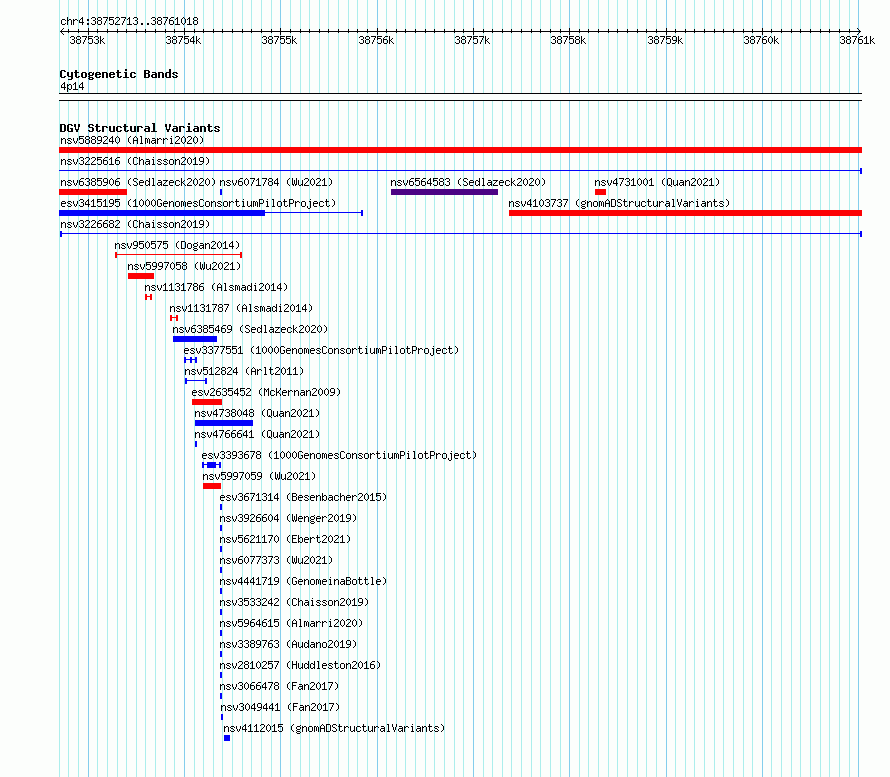Screen dimensions: 890x777
Task: Select the purple nsv6564583 variant bar
Action: (x=444, y=192)
